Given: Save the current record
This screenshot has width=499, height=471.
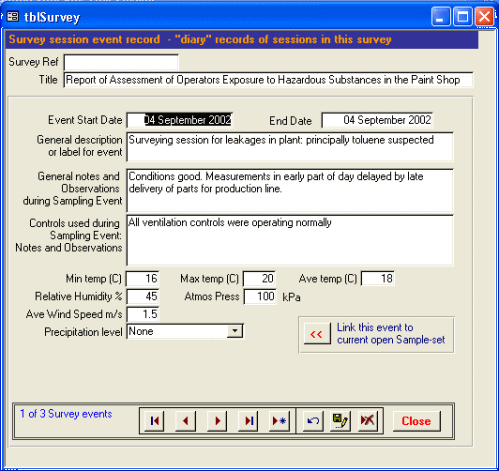Looking at the screenshot, I should click(340, 421).
